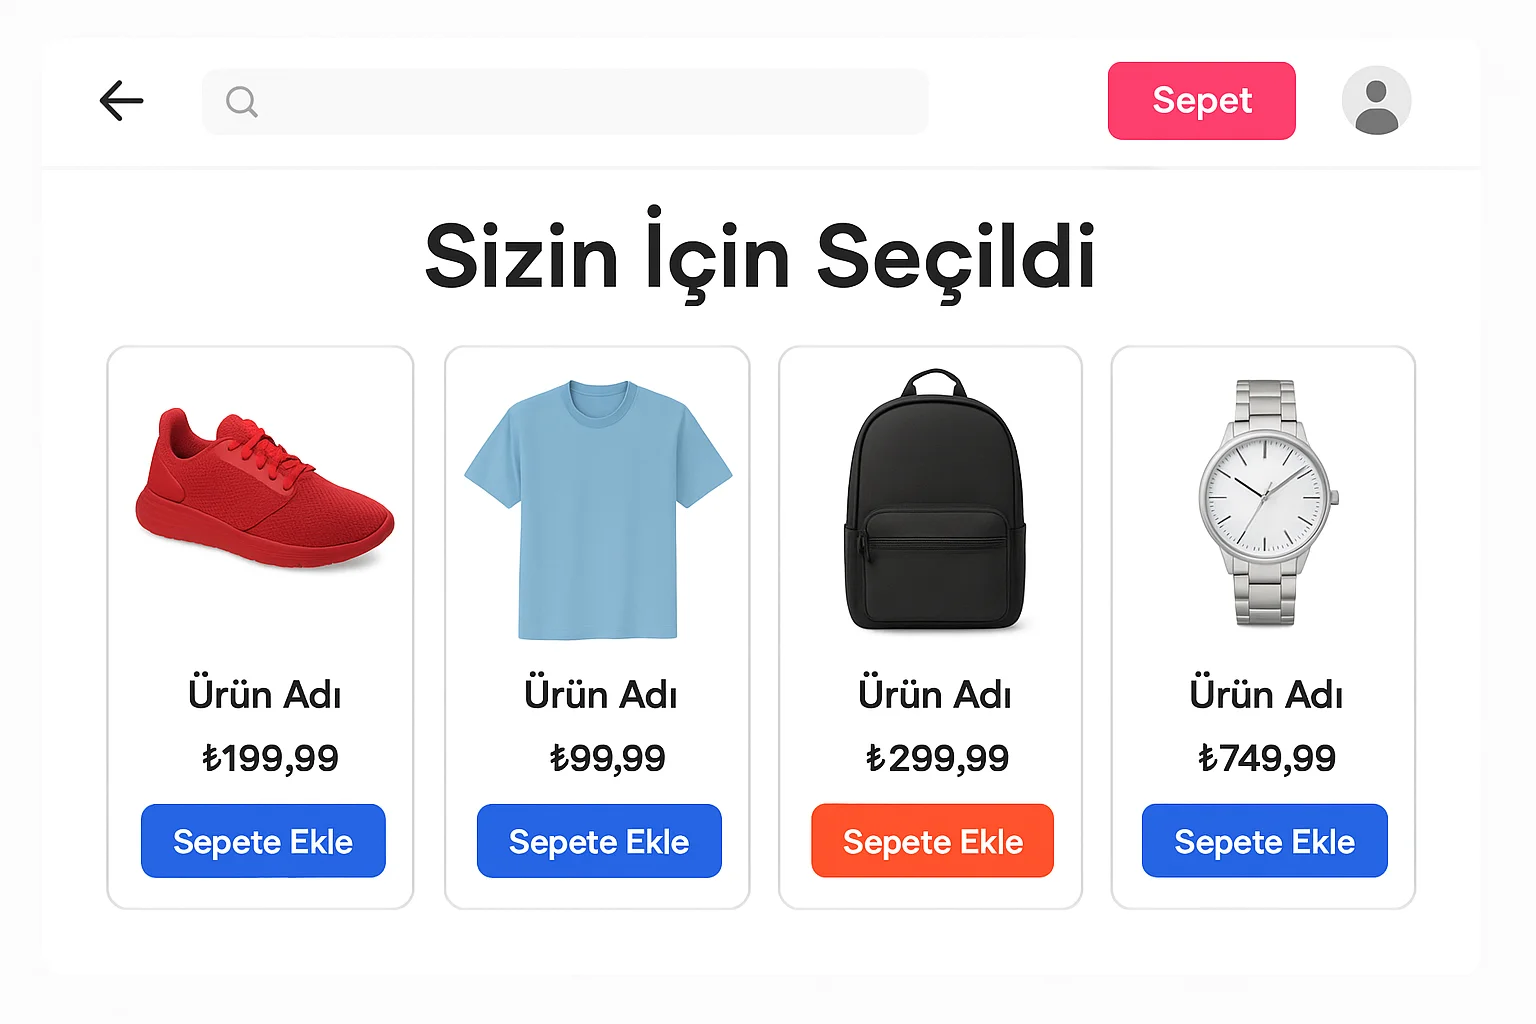Click the magnifier icon in search bar

(241, 101)
